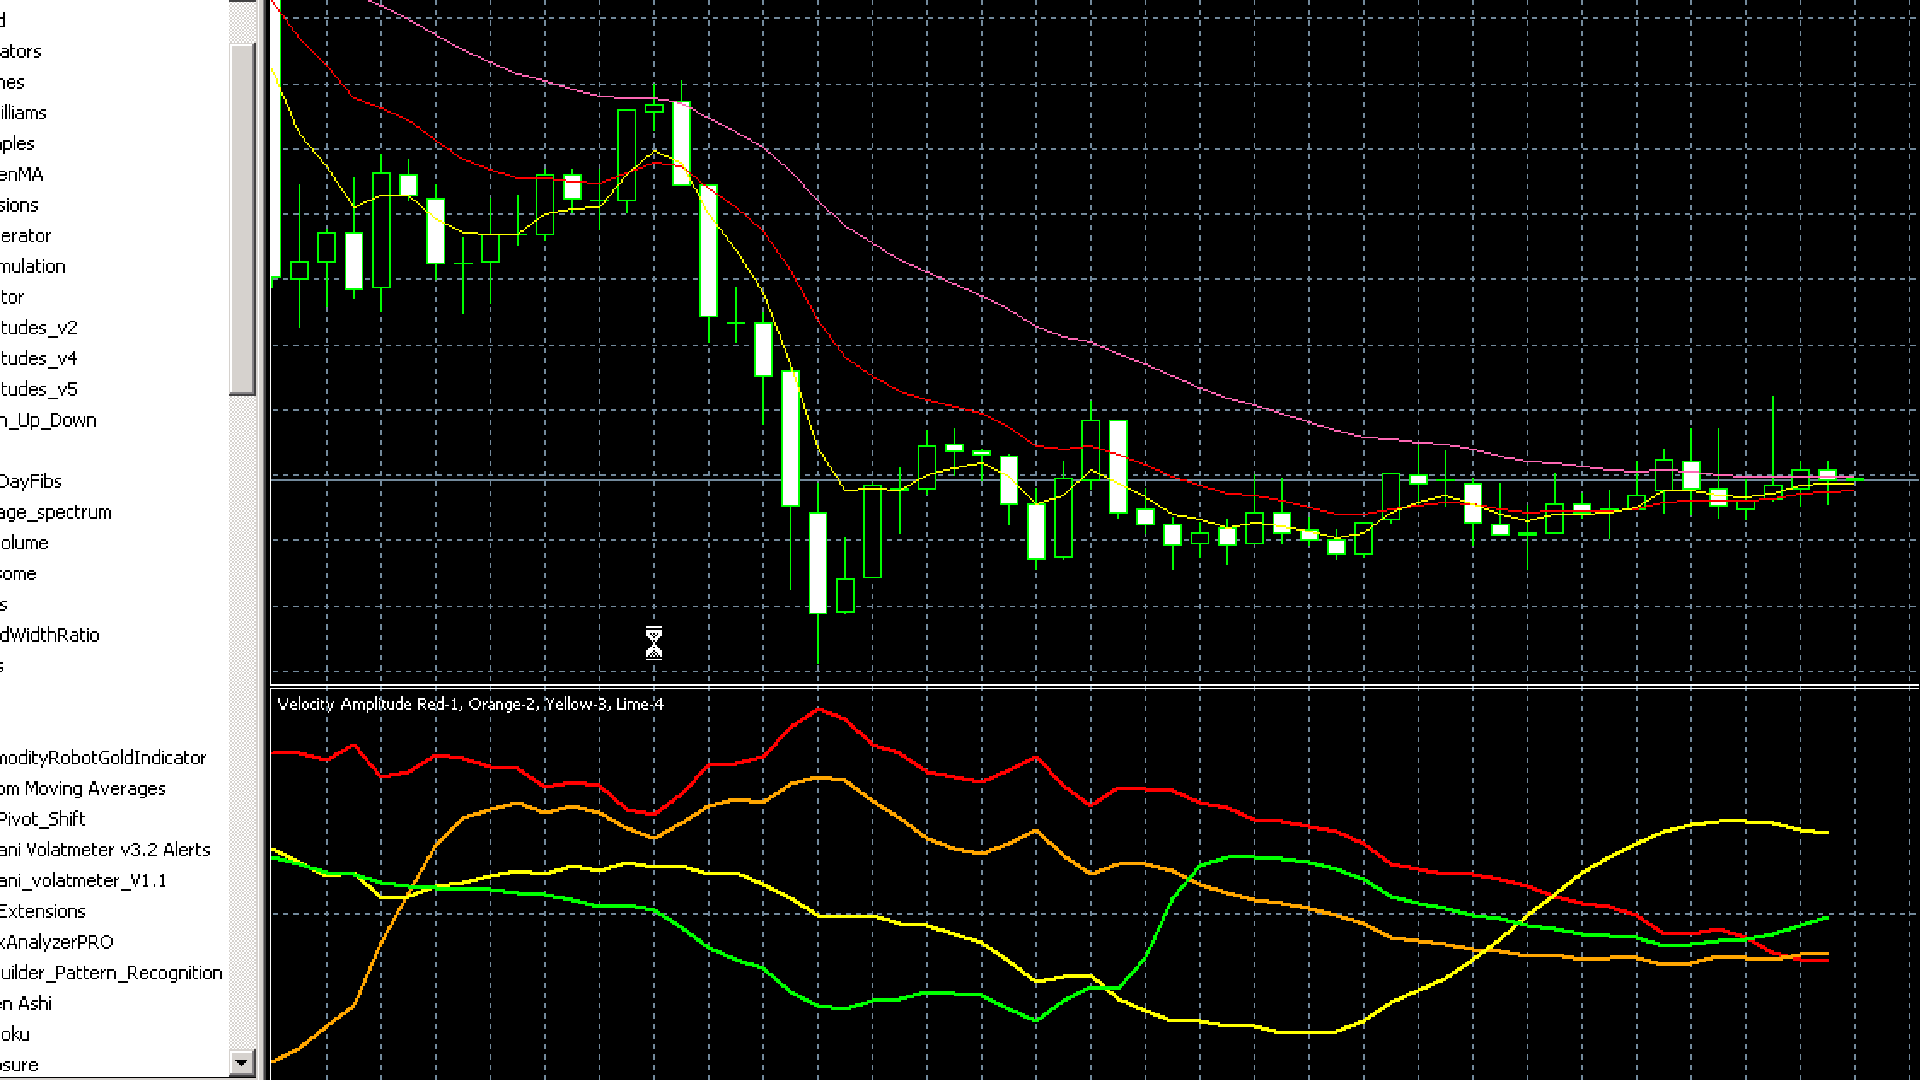This screenshot has width=1920, height=1080.
Task: Select the horizontal price line on chart
Action: coord(1094,480)
